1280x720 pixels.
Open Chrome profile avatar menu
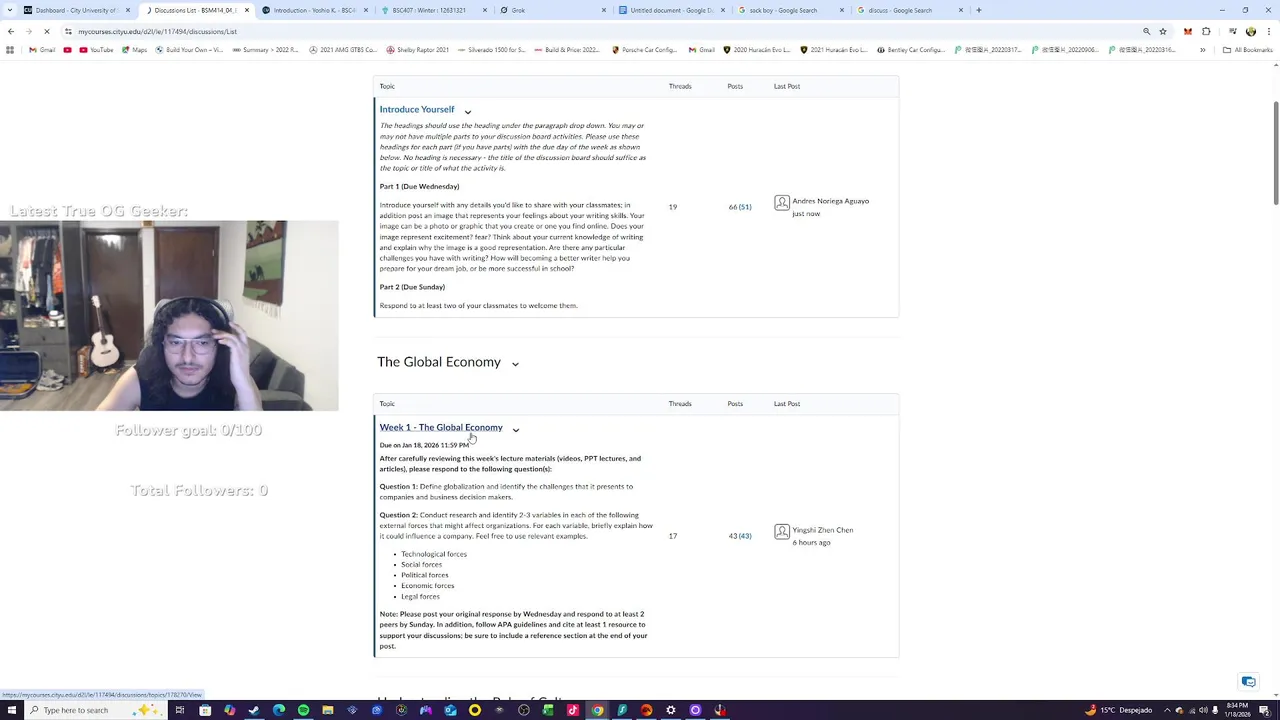click(x=1250, y=31)
